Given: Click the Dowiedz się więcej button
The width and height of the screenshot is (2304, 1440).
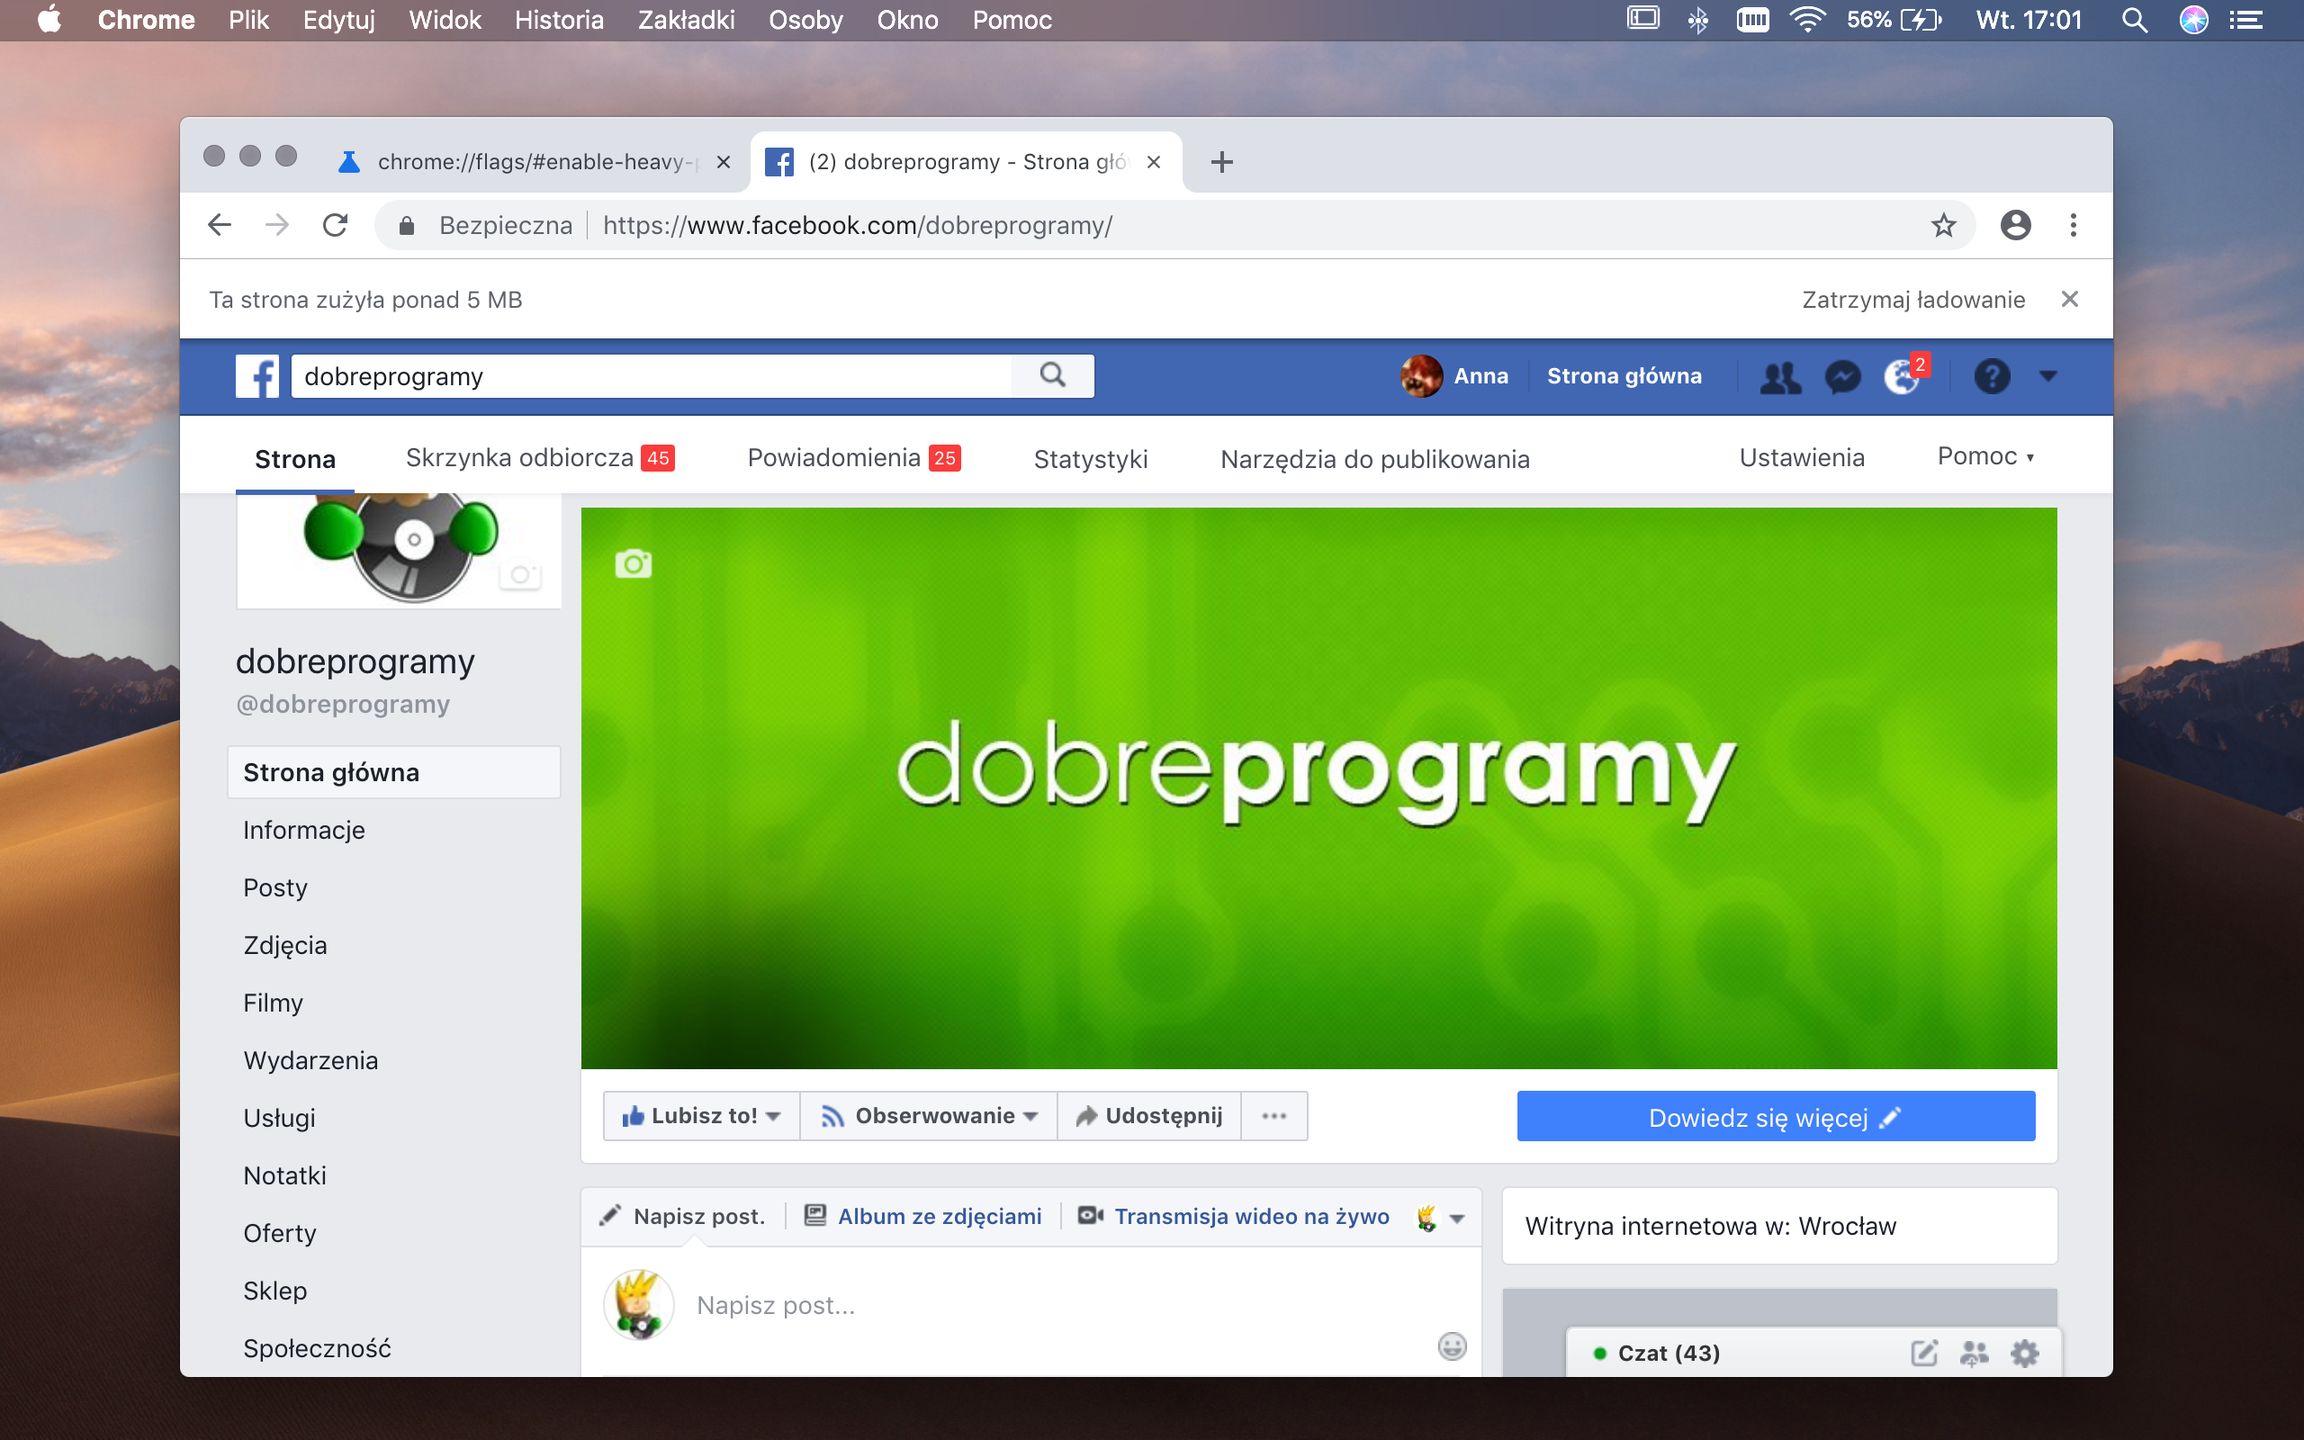Looking at the screenshot, I should pyautogui.click(x=1775, y=1117).
